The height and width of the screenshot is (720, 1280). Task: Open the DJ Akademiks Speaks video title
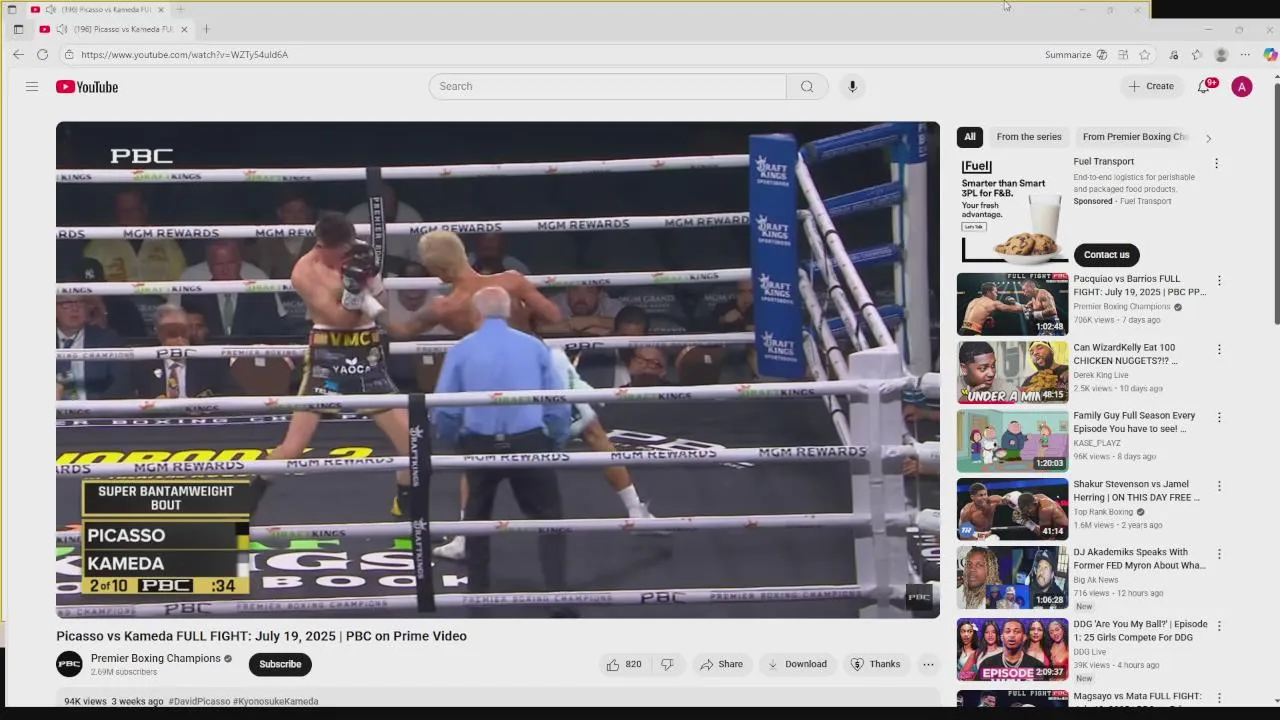click(1140, 559)
